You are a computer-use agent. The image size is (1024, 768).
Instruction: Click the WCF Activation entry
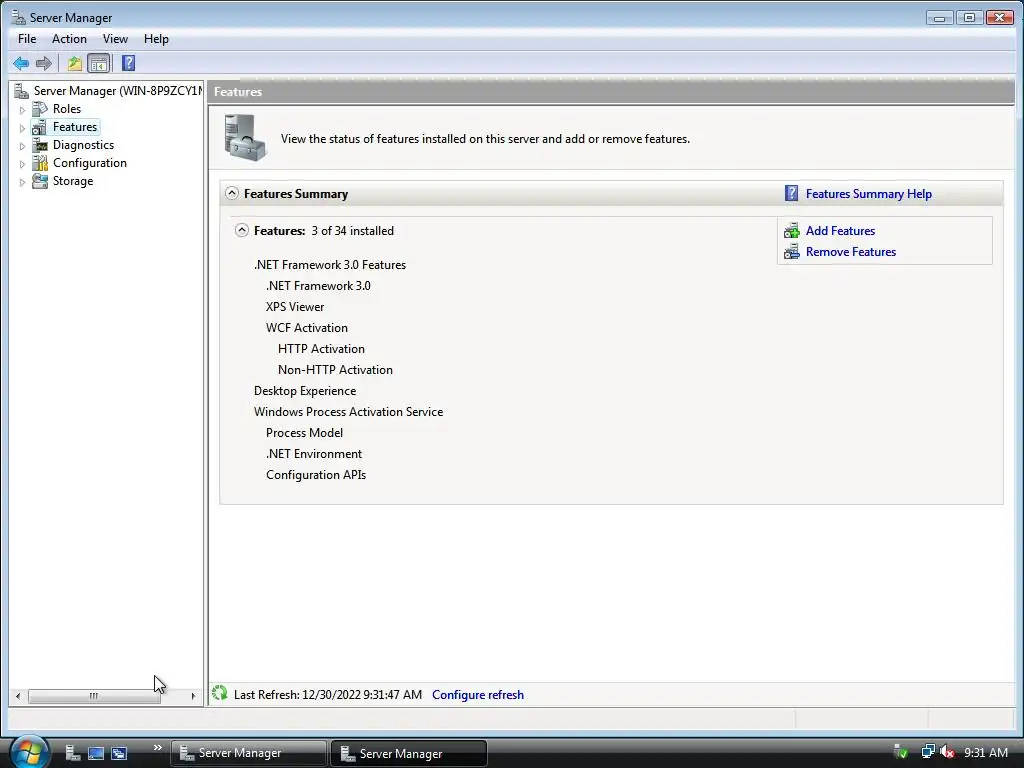(306, 327)
